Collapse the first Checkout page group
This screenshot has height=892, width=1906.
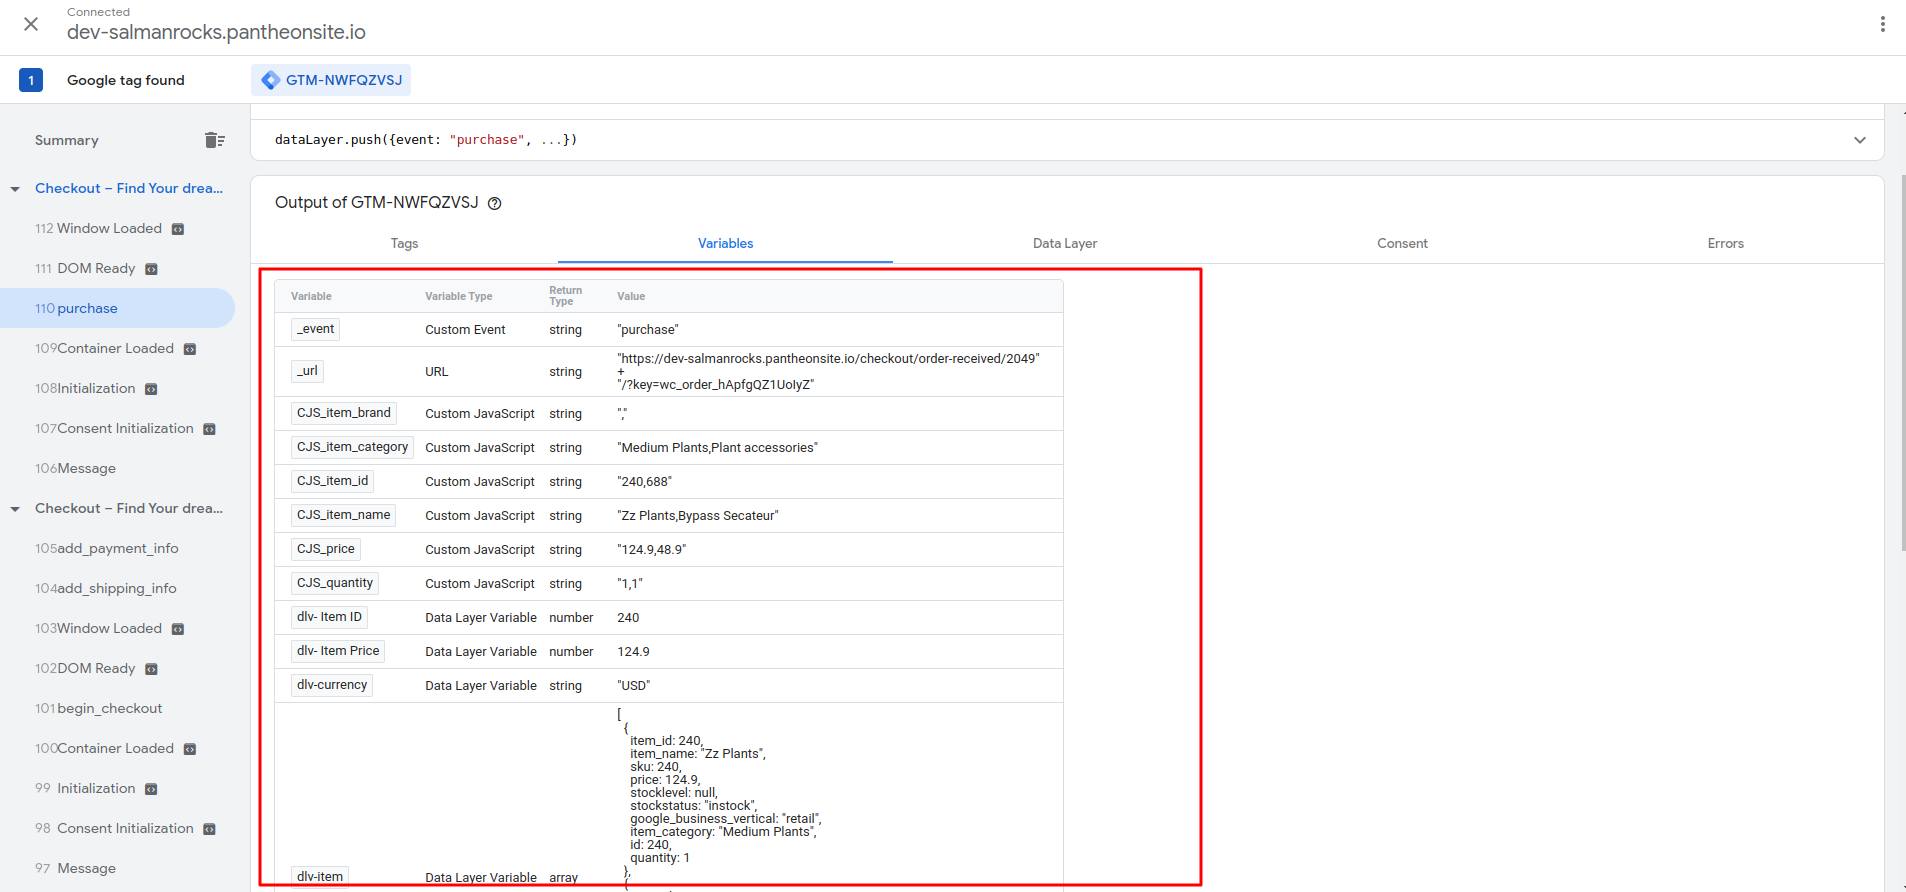(x=15, y=189)
